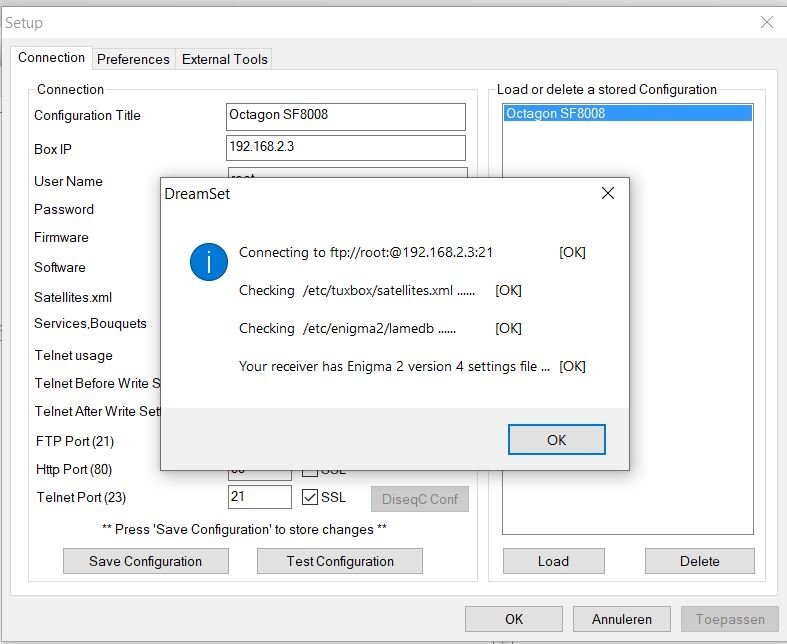Open the Preferences tab
The image size is (787, 644).
point(133,59)
